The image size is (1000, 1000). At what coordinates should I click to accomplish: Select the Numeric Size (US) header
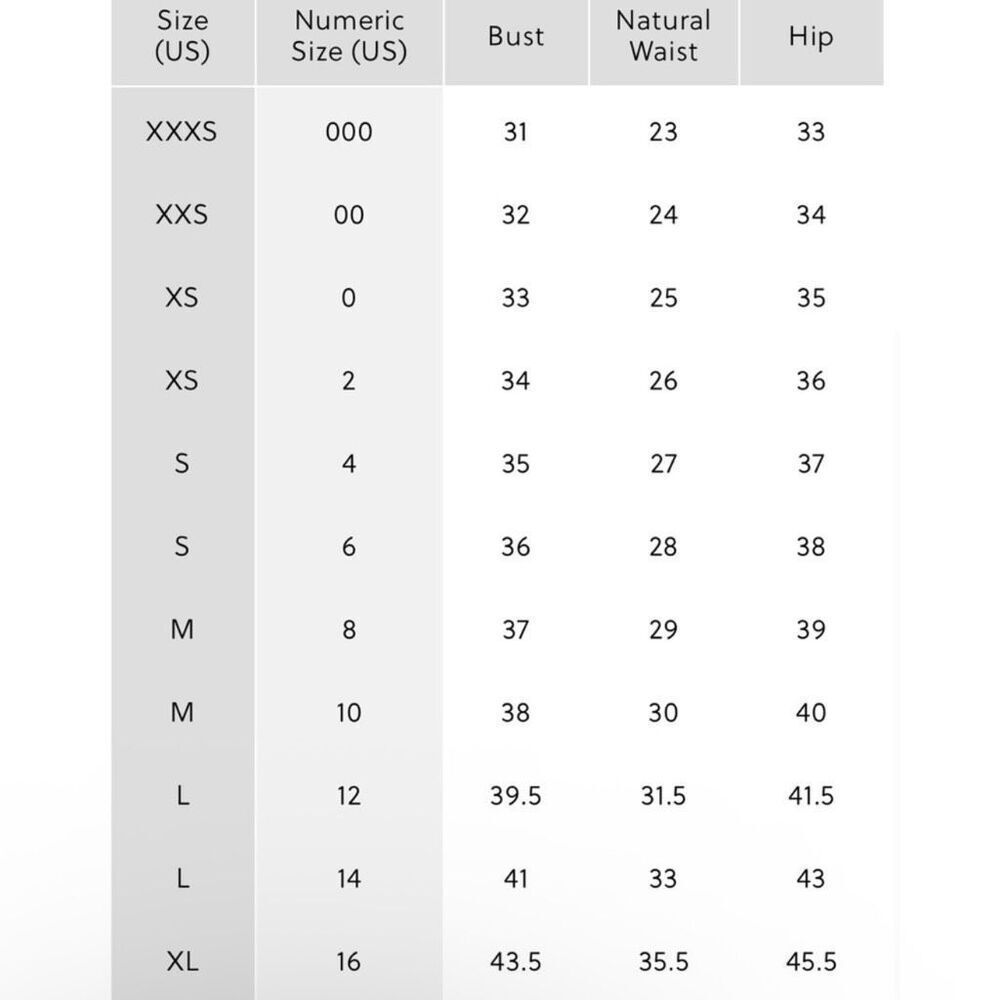tap(349, 36)
